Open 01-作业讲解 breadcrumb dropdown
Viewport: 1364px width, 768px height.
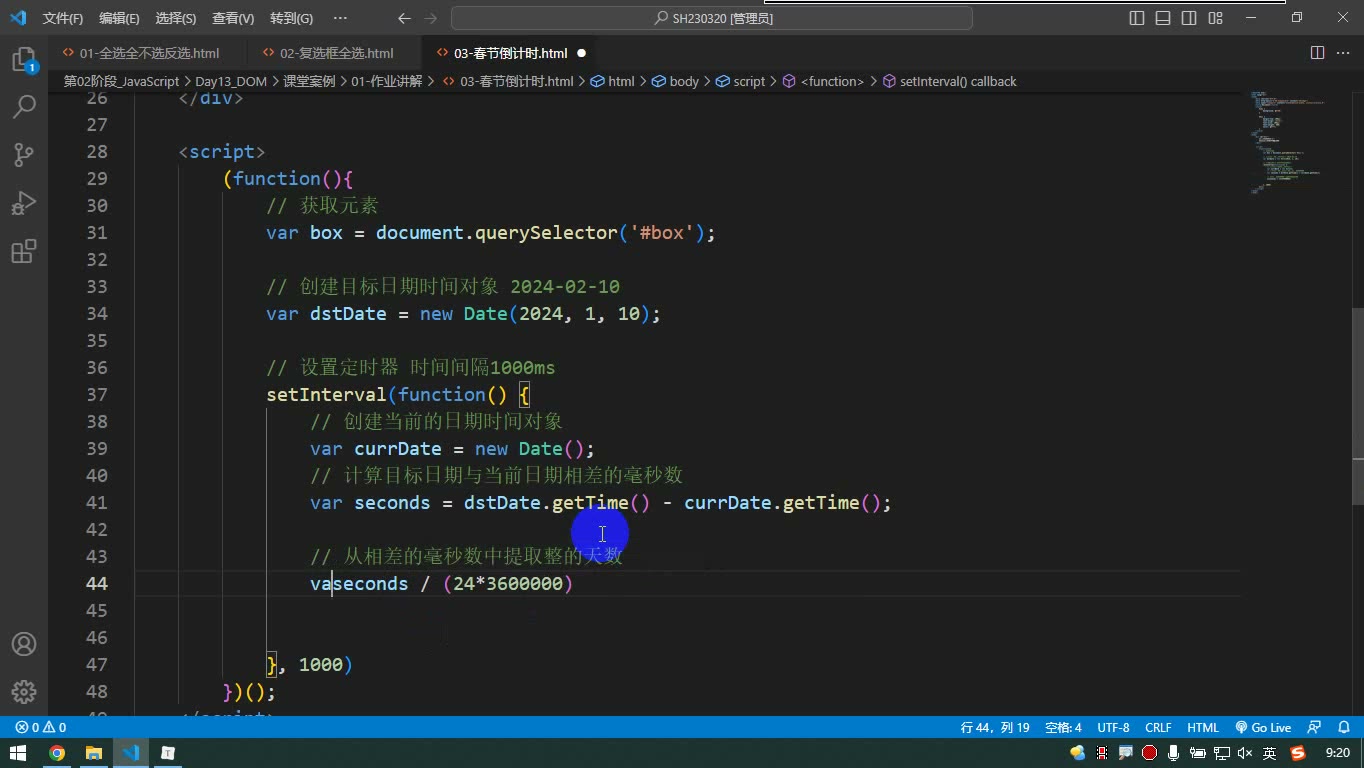[x=387, y=81]
